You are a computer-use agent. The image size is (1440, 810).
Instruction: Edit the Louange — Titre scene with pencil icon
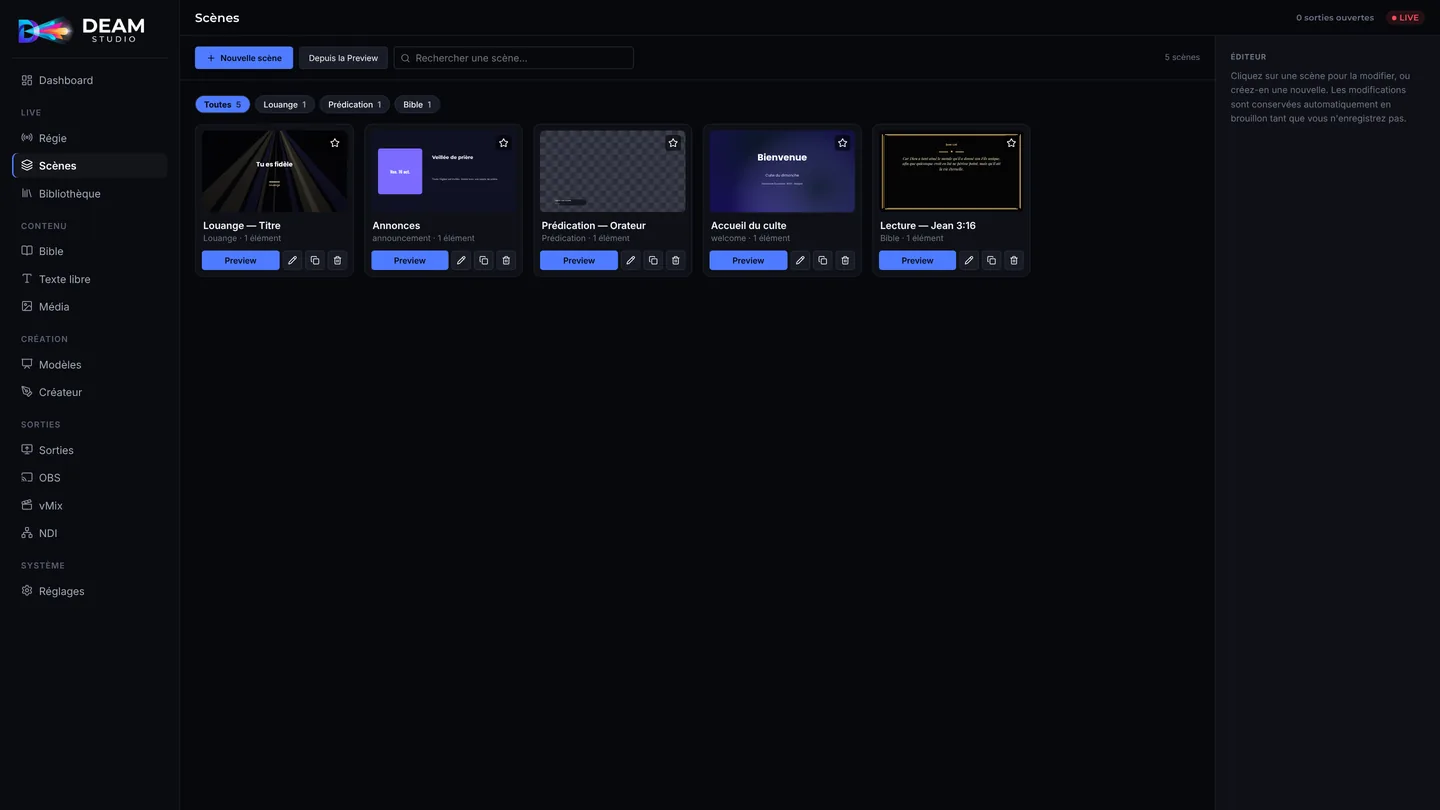pos(292,260)
